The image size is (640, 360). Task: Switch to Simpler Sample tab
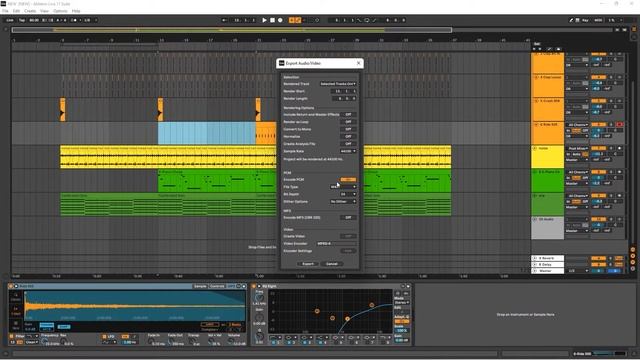tap(200, 286)
